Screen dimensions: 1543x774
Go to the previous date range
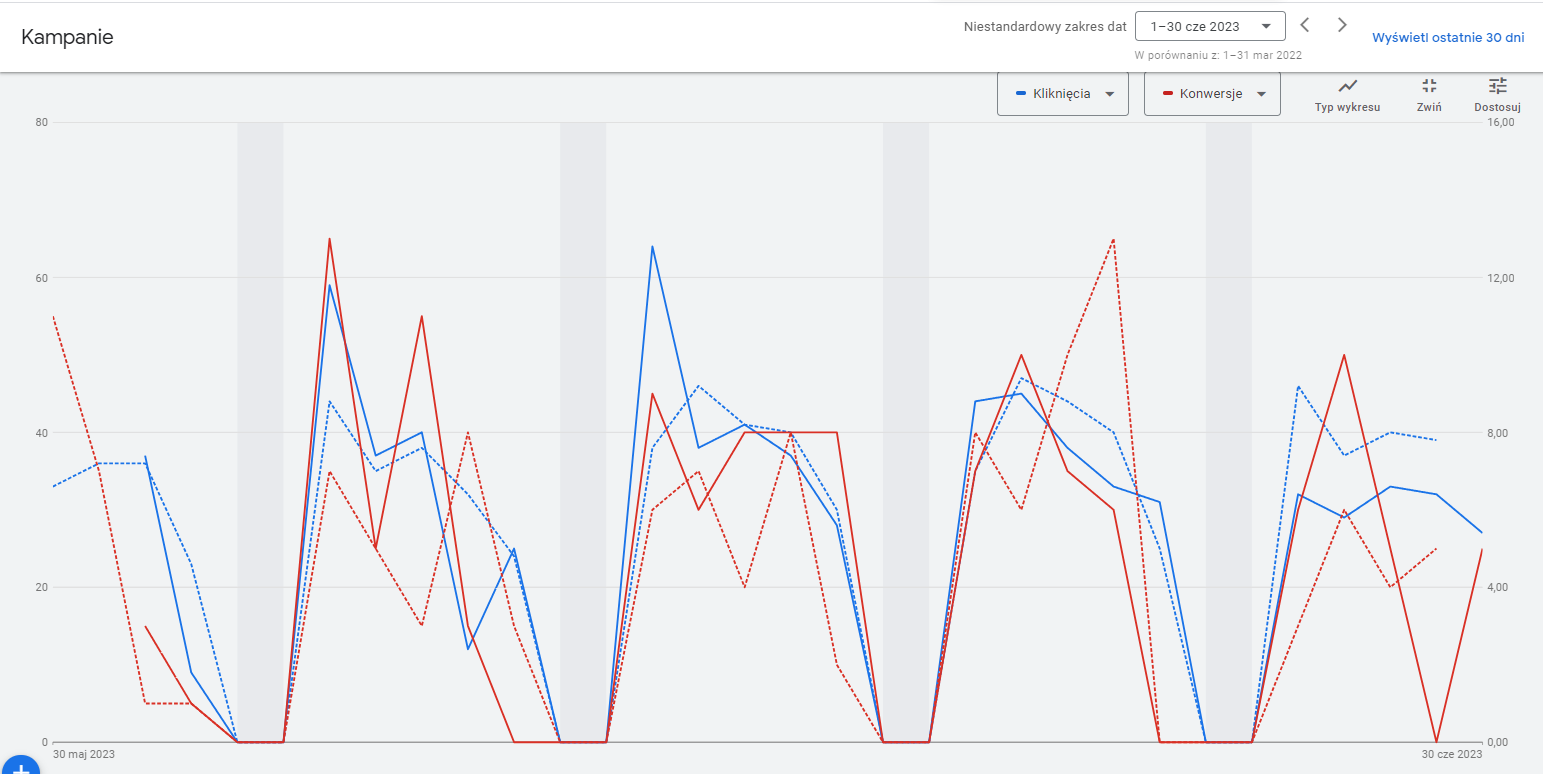tap(1305, 26)
